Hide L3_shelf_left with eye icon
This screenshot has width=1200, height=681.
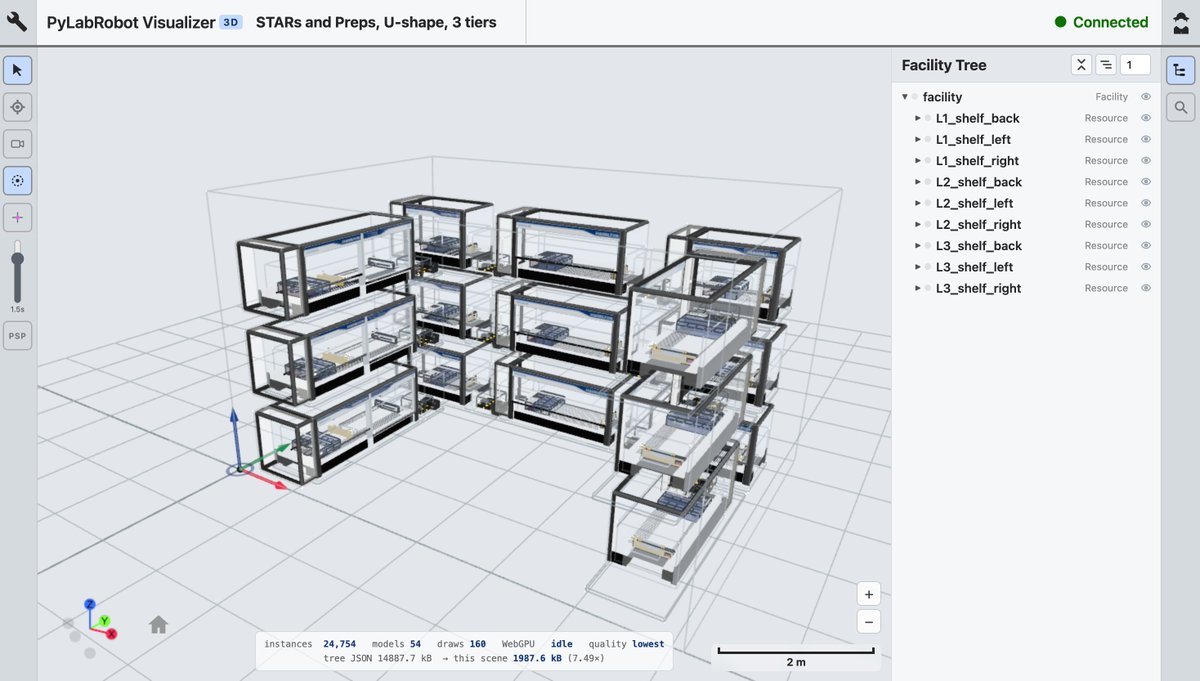coord(1146,267)
